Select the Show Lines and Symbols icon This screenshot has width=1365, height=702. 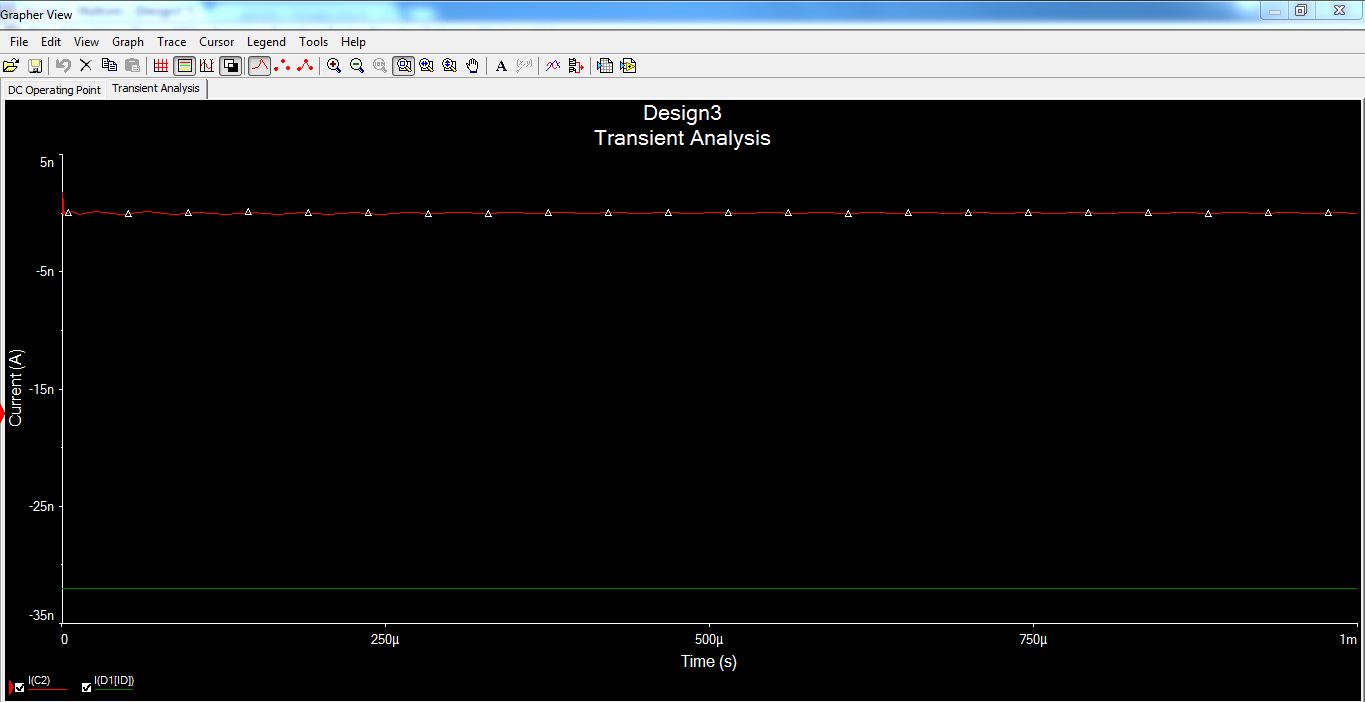(x=305, y=66)
